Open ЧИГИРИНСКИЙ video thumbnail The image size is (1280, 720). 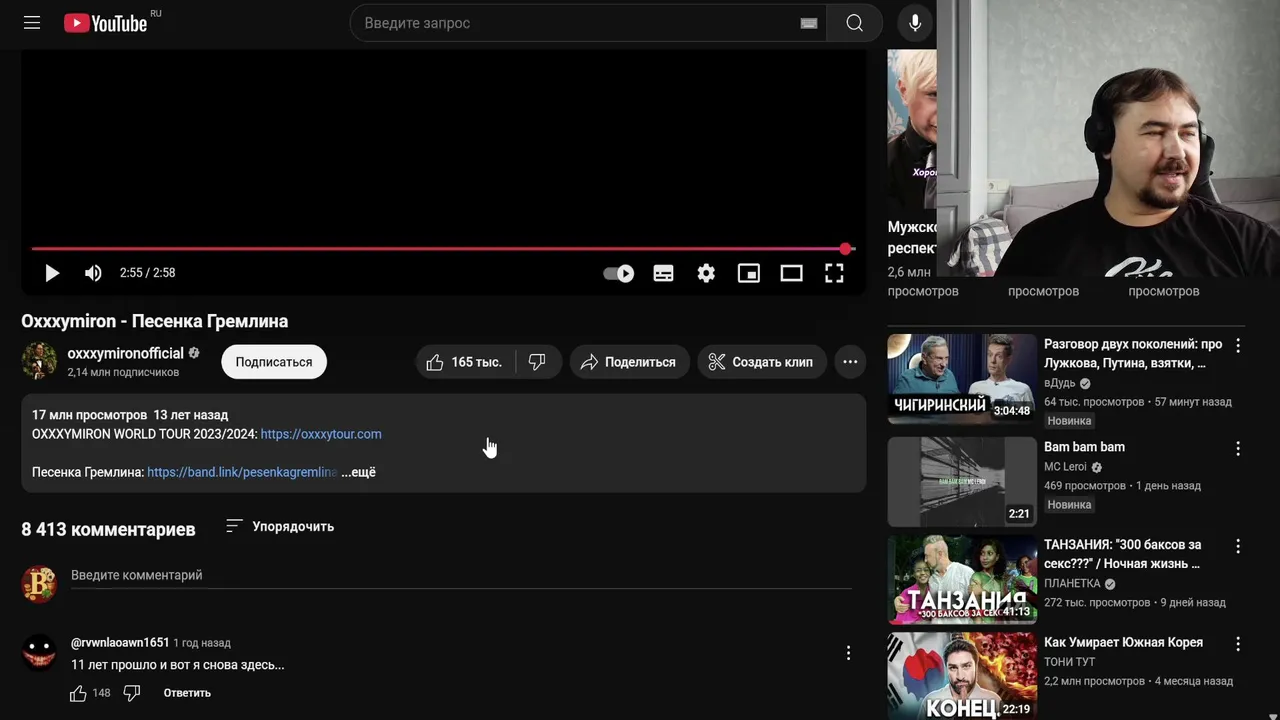(x=962, y=378)
